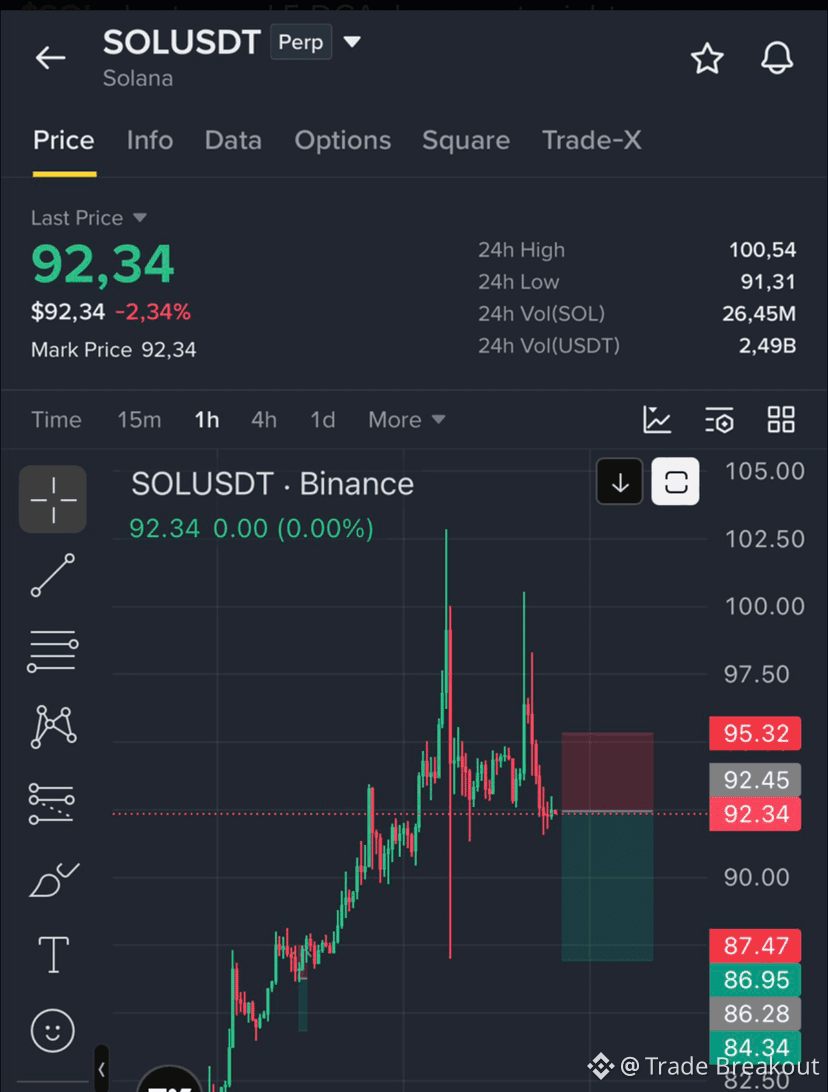
Task: Select the horizontal lines Fibonacci tool
Action: (x=53, y=651)
